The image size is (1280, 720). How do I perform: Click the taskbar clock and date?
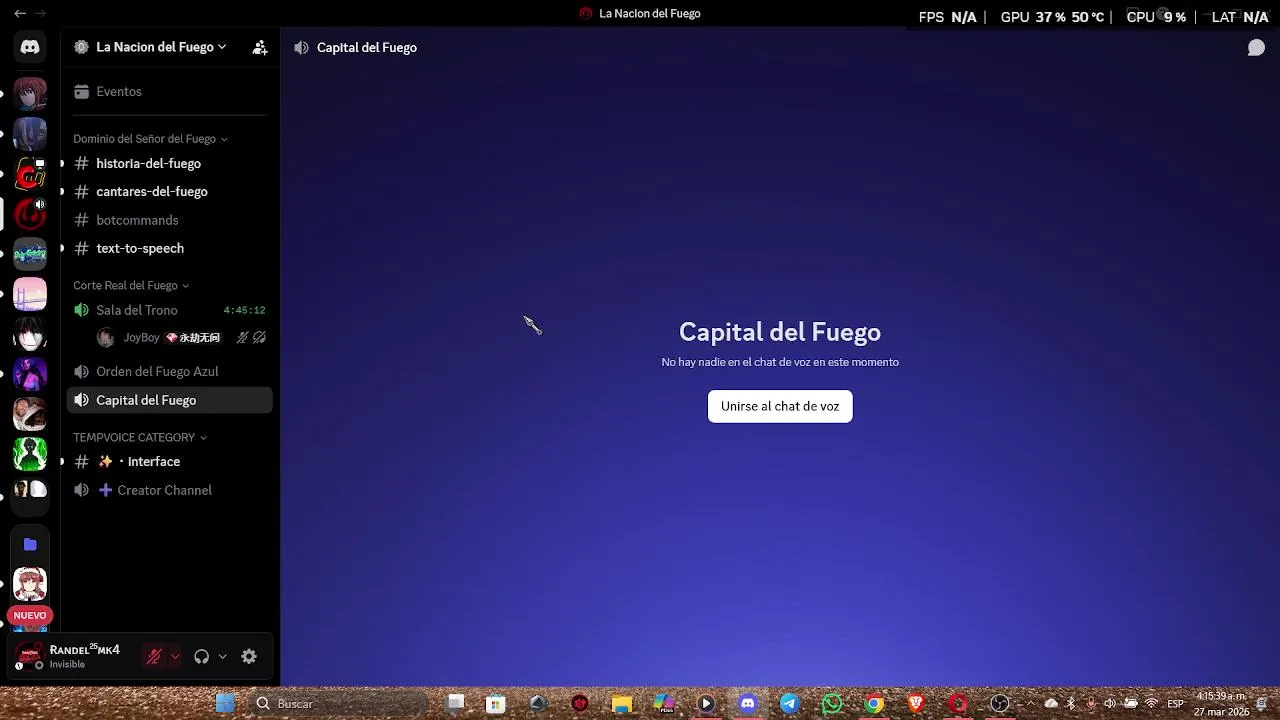[1222, 704]
